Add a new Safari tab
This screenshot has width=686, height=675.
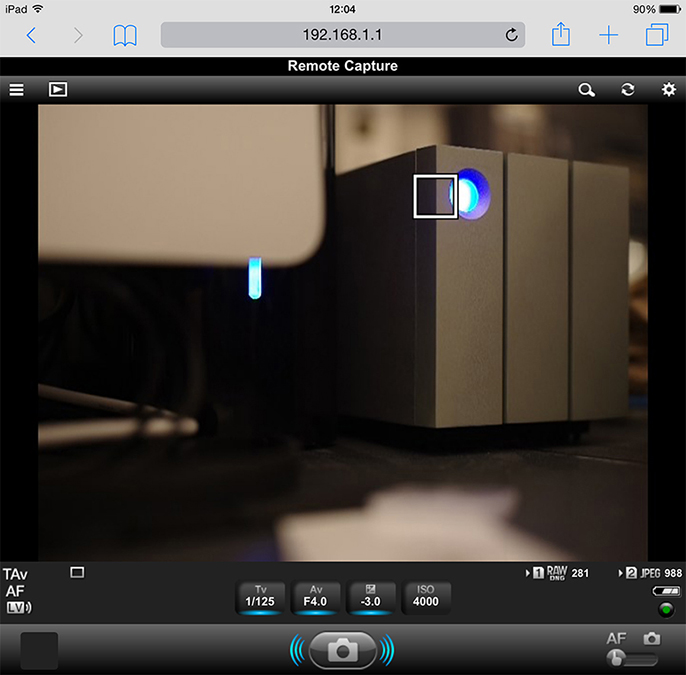pyautogui.click(x=609, y=35)
